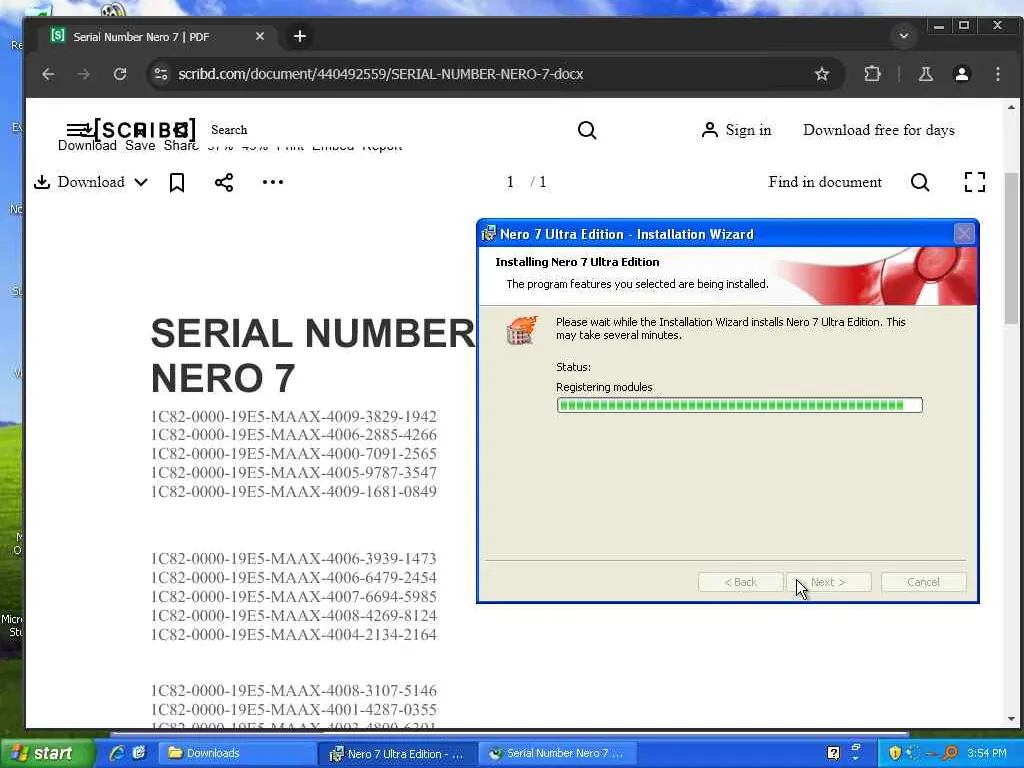The height and width of the screenshot is (768, 1024).
Task: Click the Scribd page vertical scrollbar
Action: (x=1011, y=248)
